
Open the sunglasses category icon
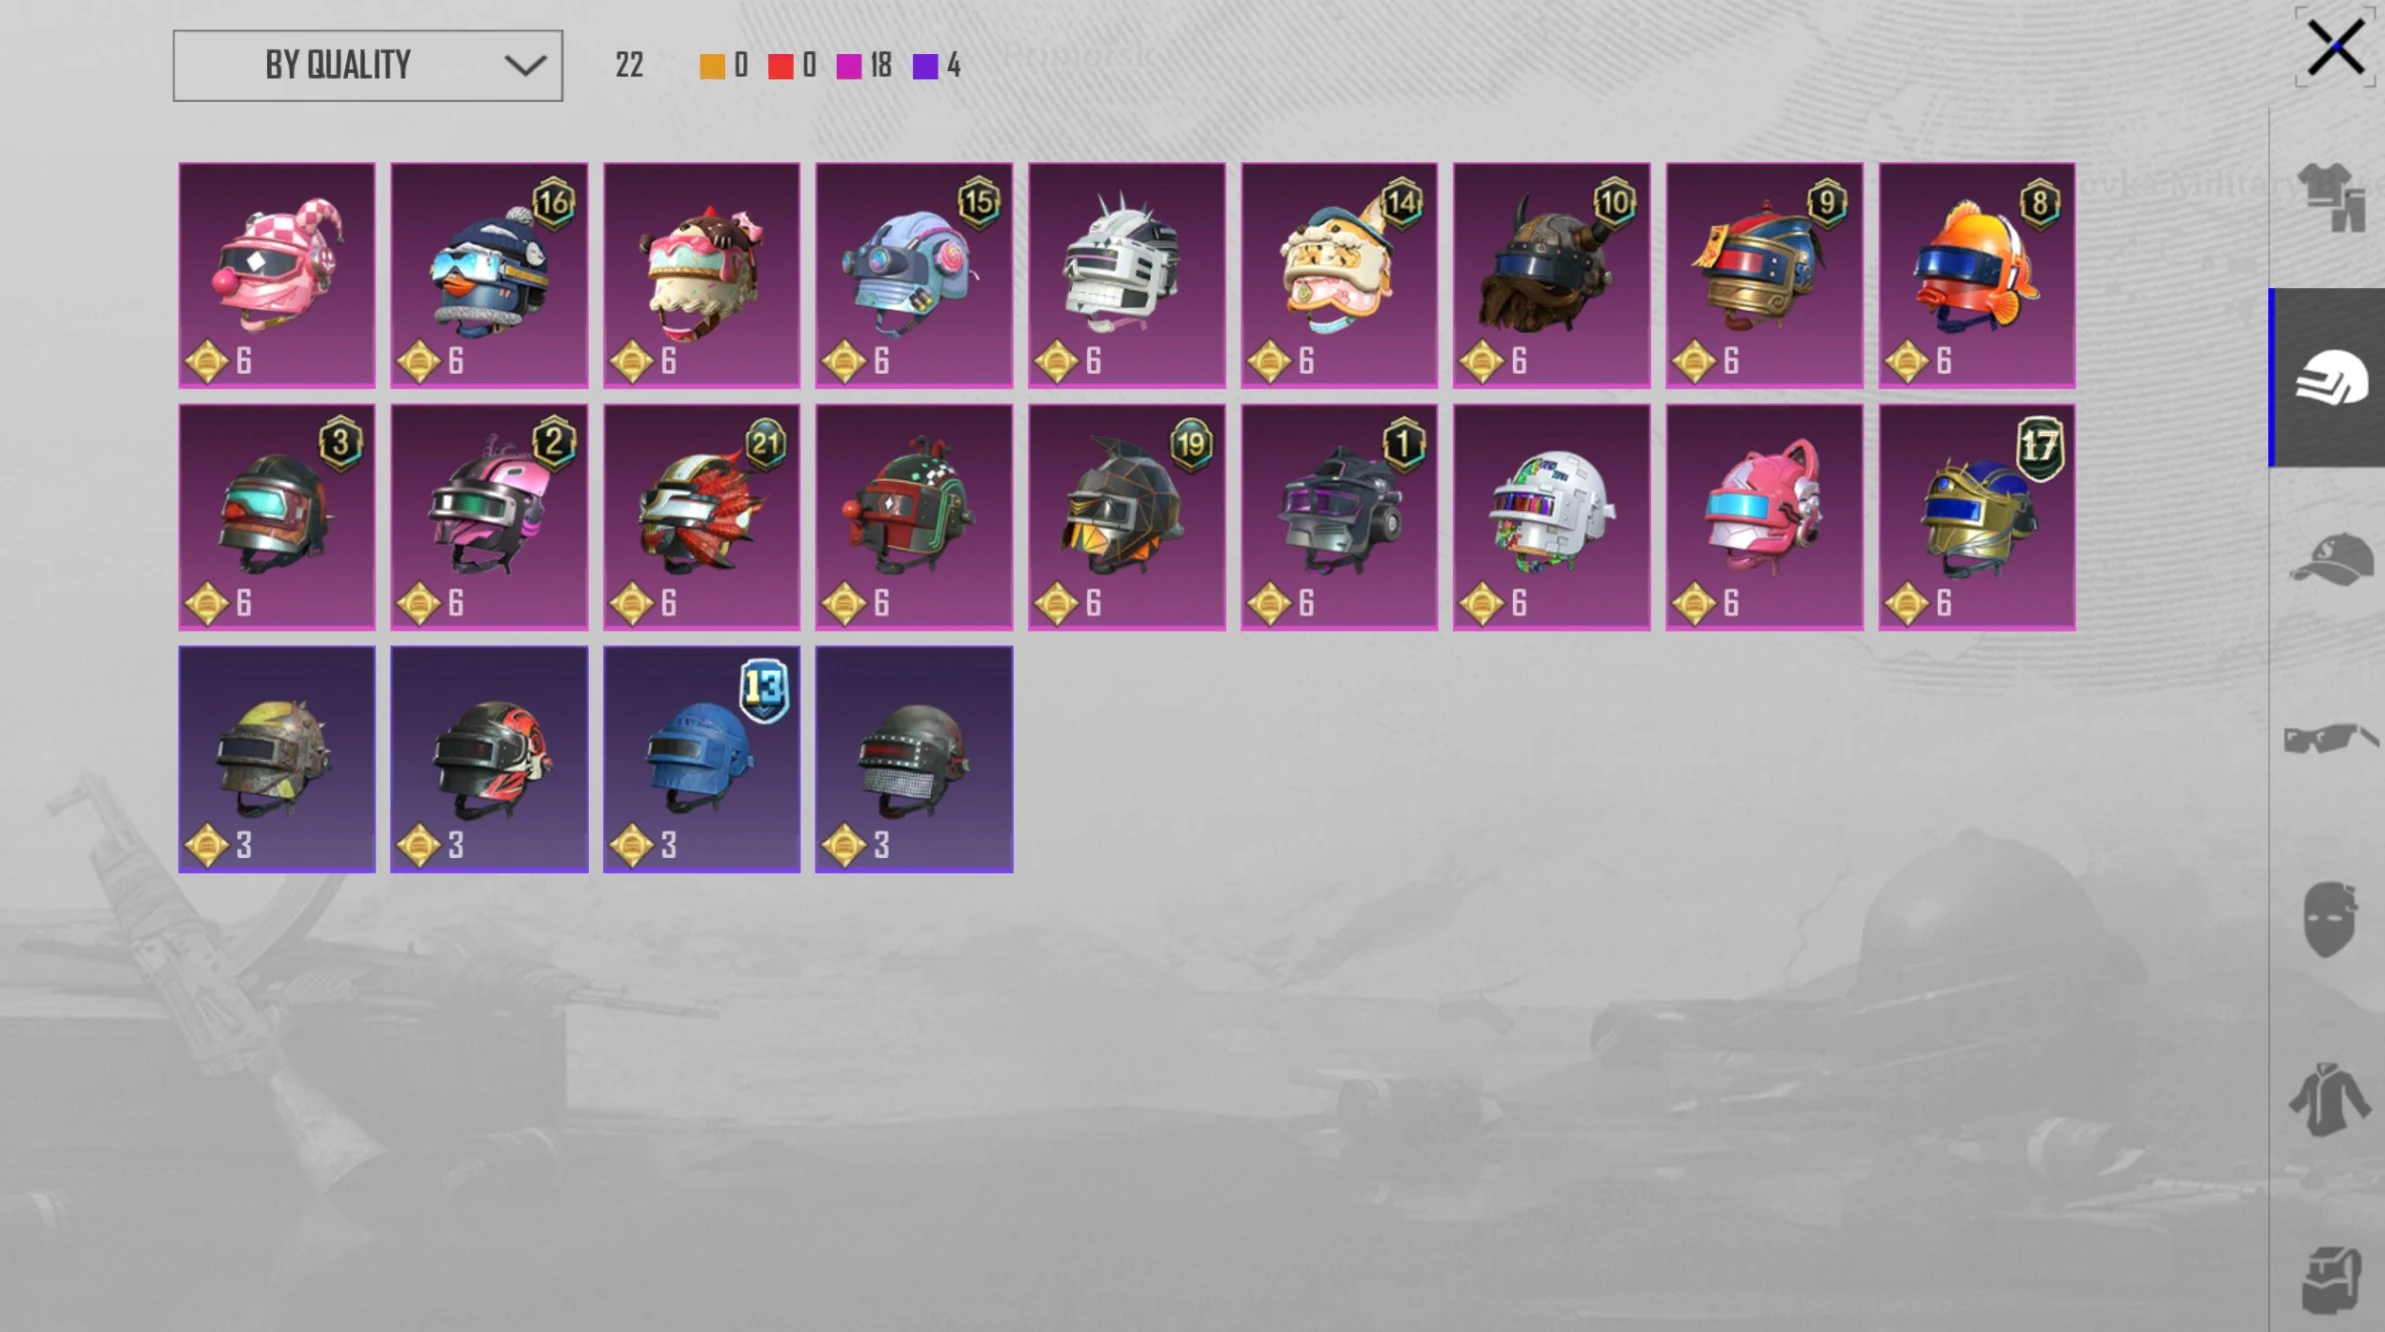pos(2330,739)
